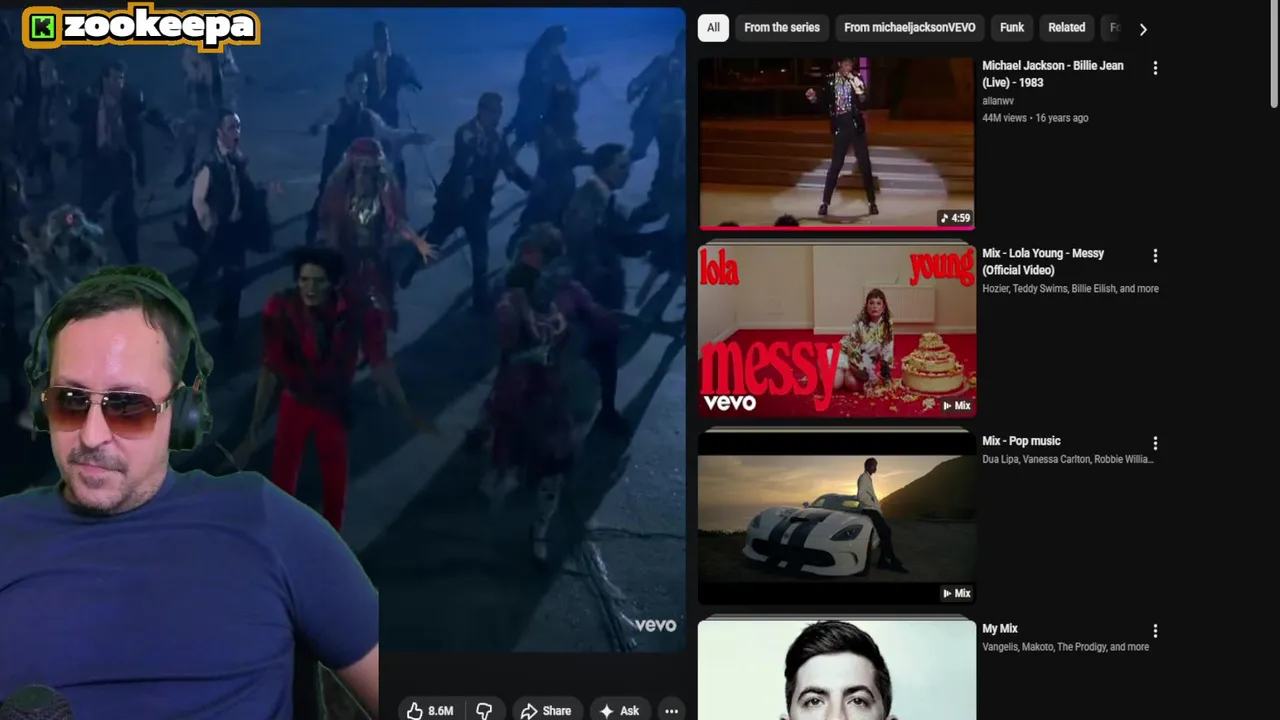1280x720 pixels.
Task: Open the Lola Young Messy mix thumbnail
Action: click(x=837, y=330)
